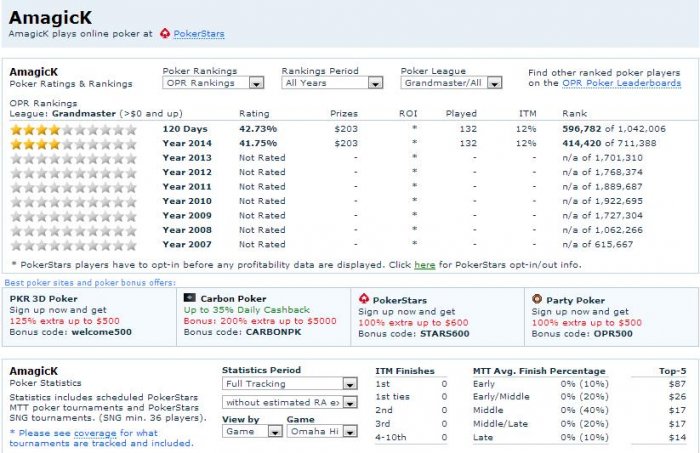Click the PokerStars spade icon in the bonus offers
Screen dimensions: 700x453
pos(364,299)
